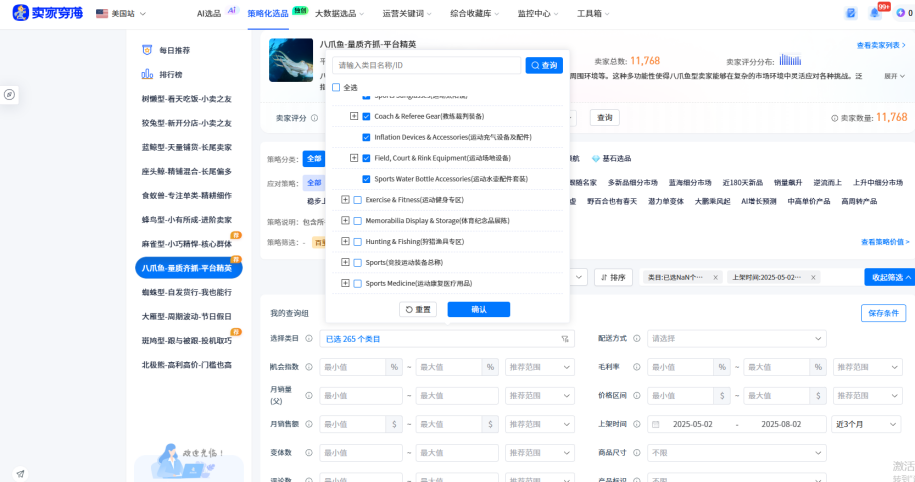Toggle the 全选 checkbox
This screenshot has height=482, width=915.
336,88
